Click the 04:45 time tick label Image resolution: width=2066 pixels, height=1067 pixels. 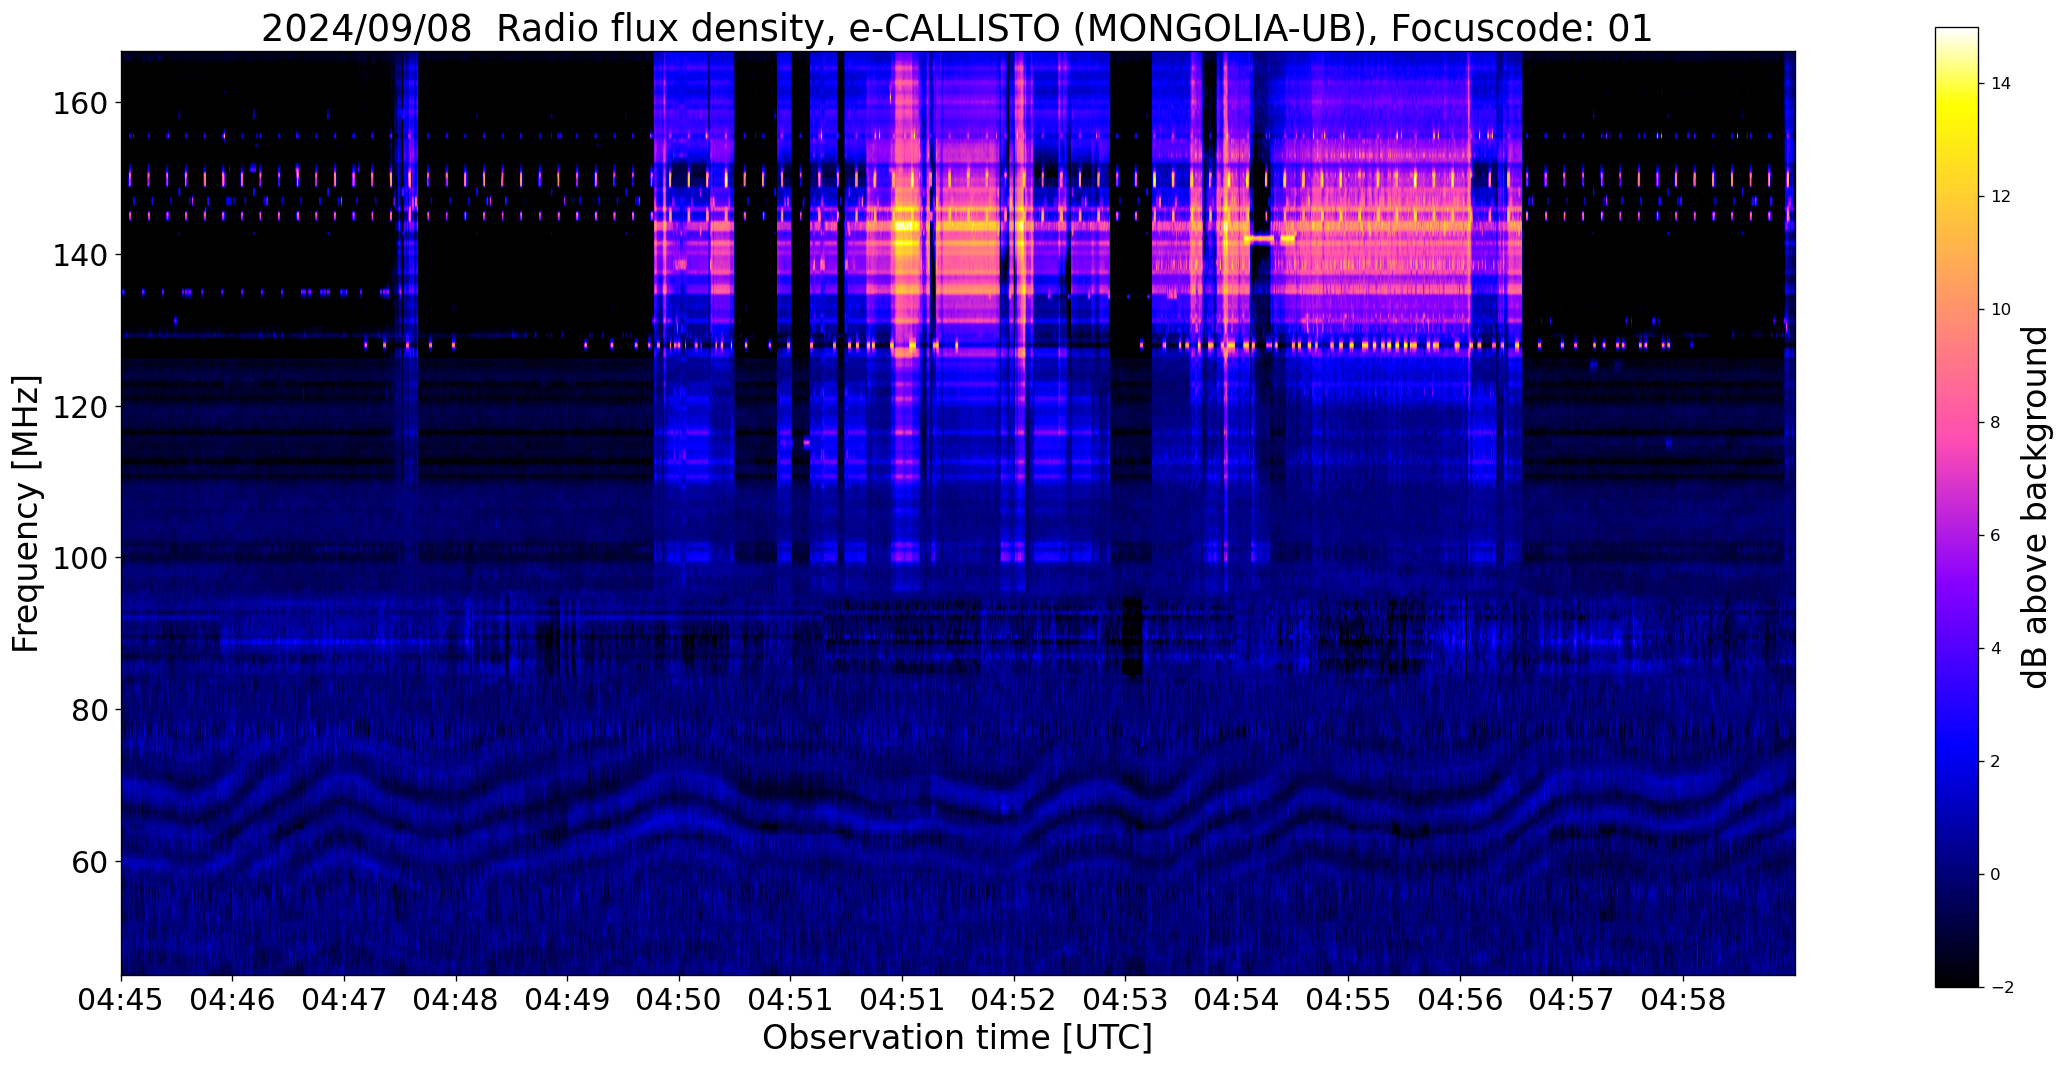point(121,1001)
